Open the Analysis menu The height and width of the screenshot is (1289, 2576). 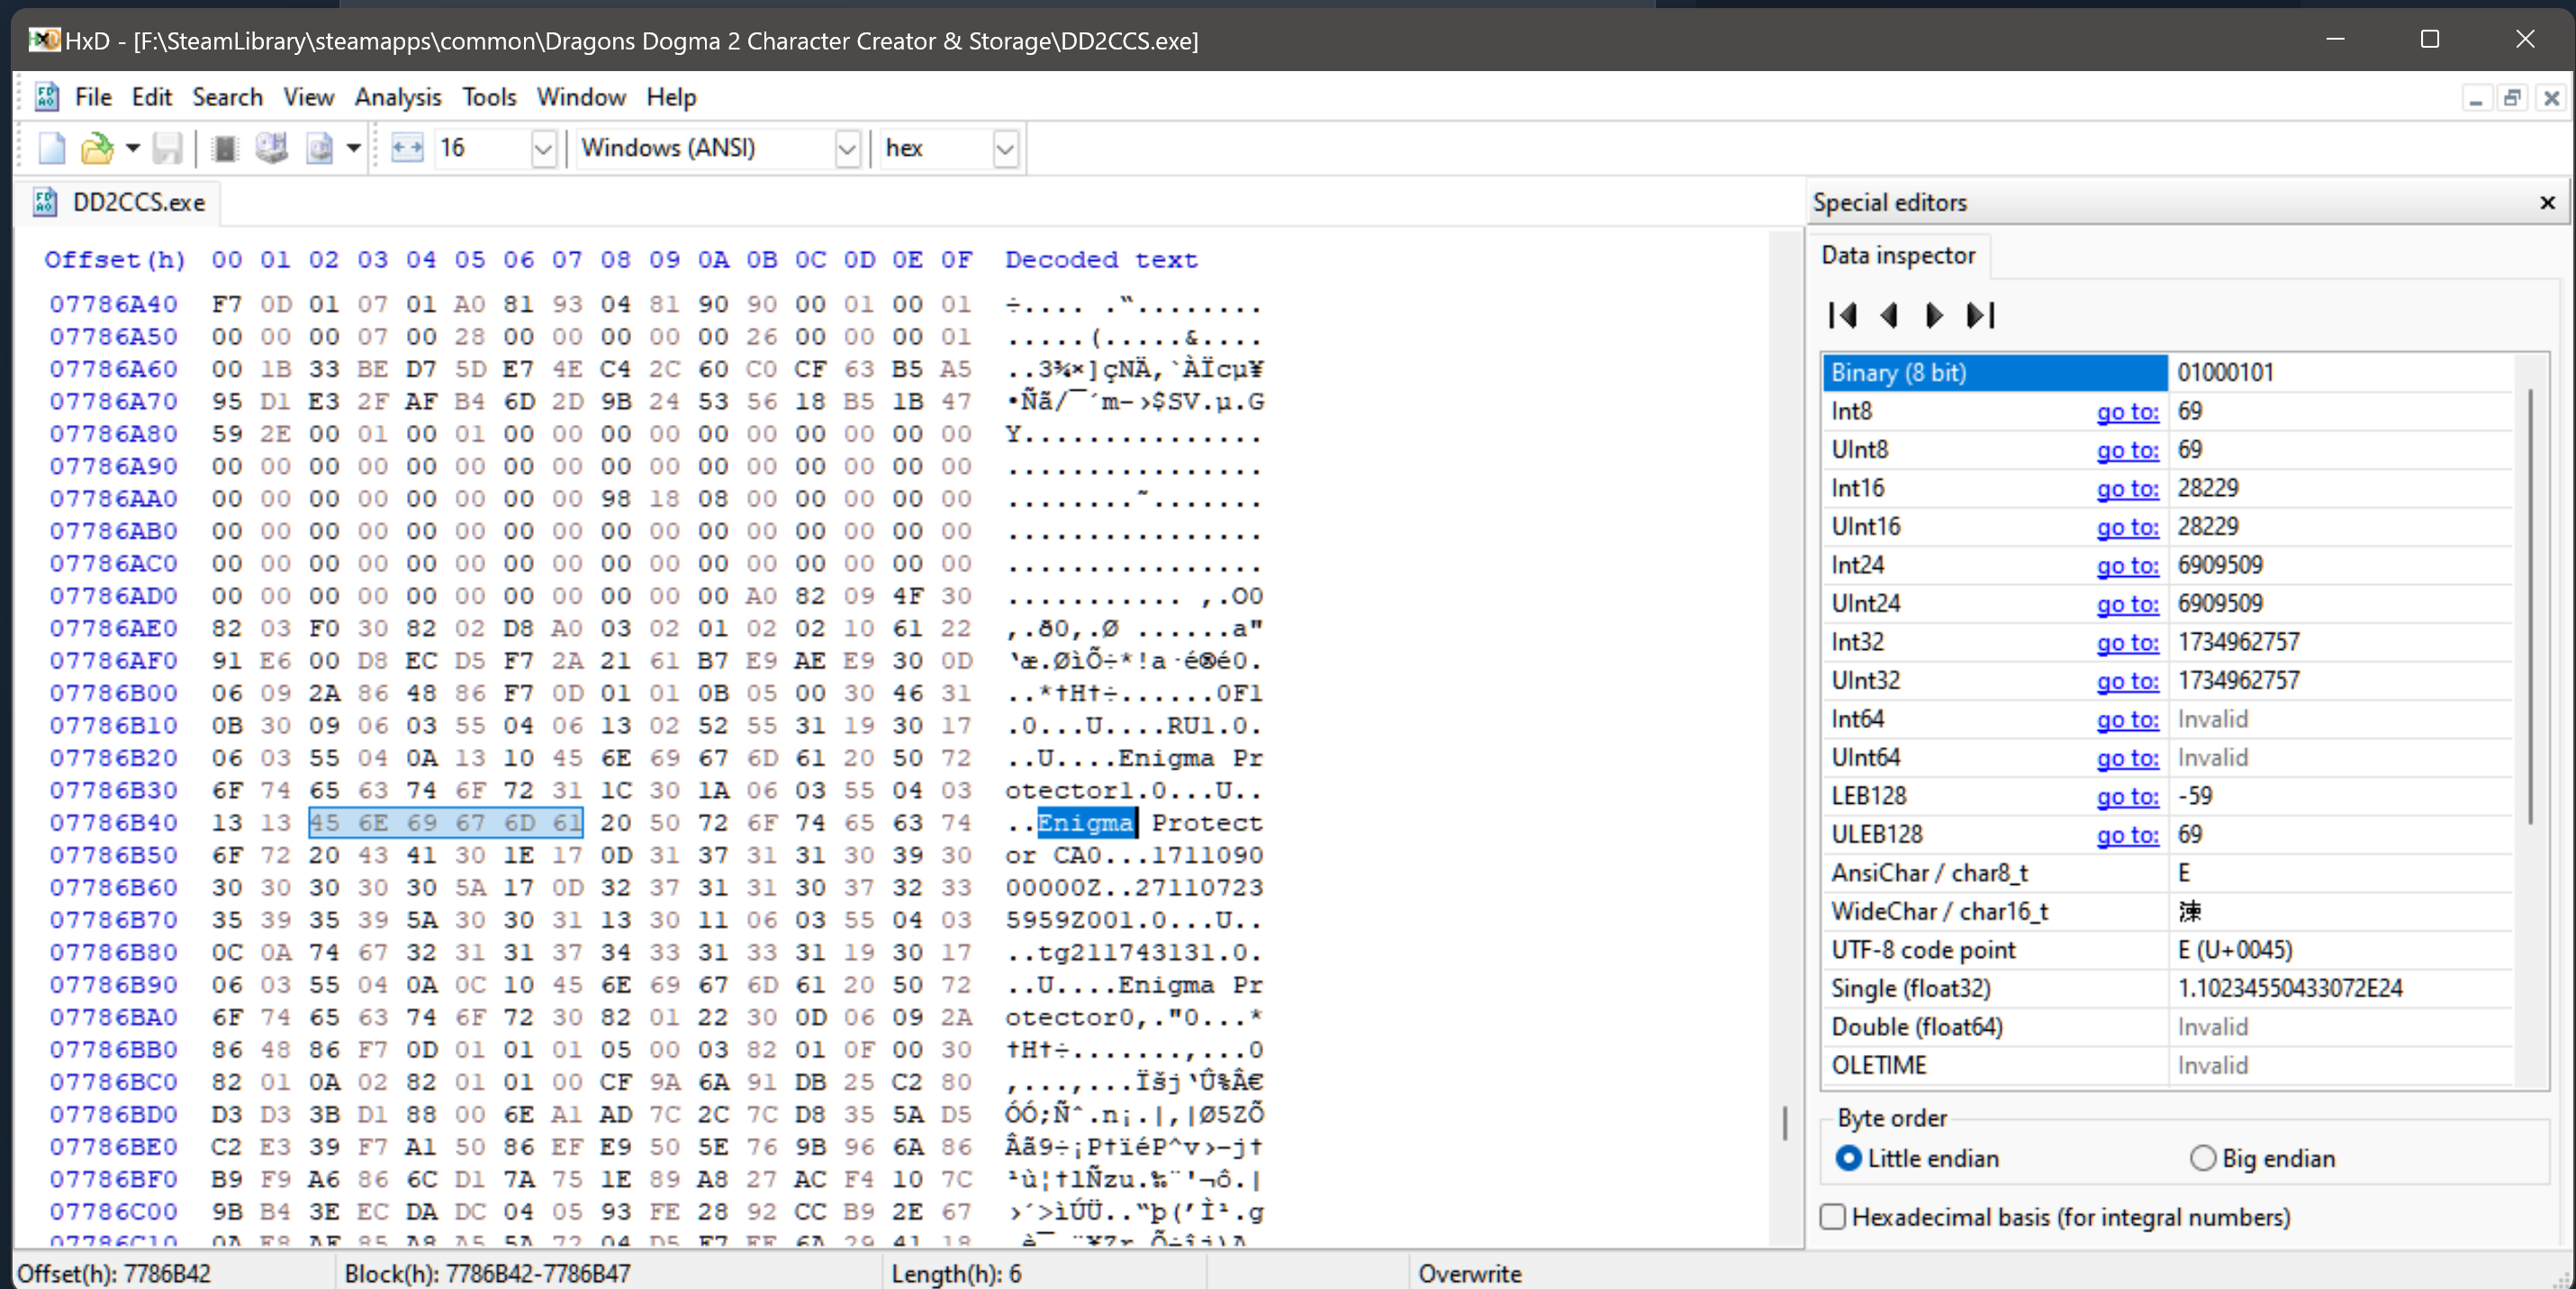click(398, 97)
